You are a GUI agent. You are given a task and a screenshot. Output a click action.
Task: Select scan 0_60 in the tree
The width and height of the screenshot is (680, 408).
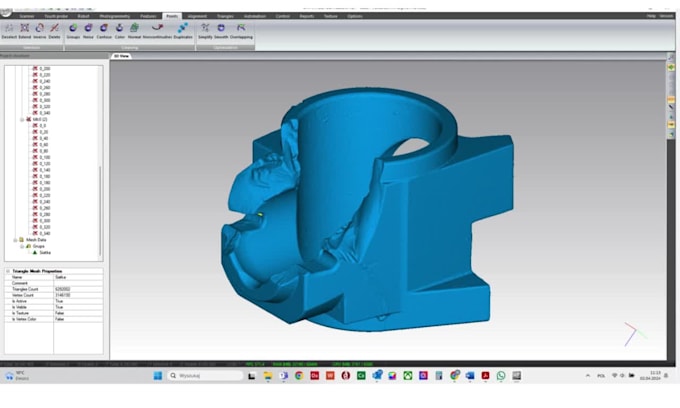[x=43, y=145]
